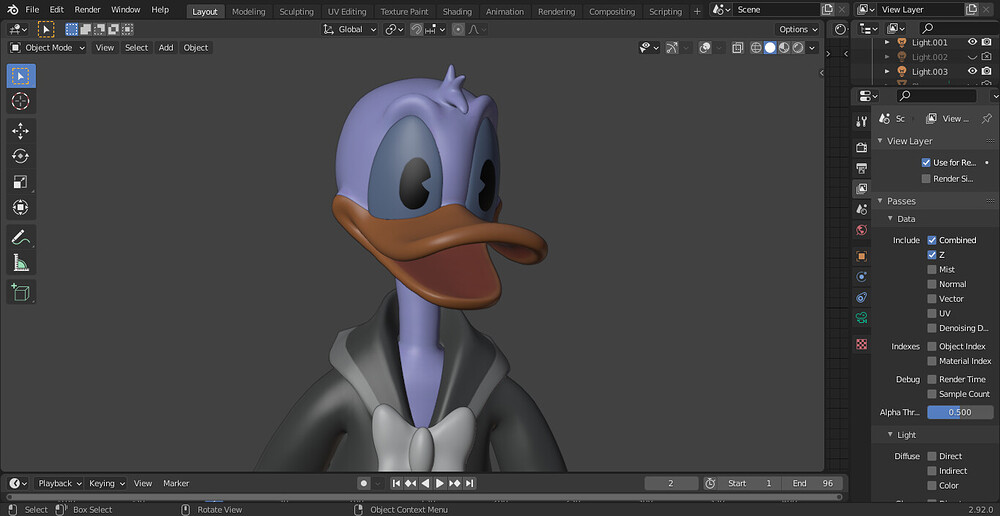Pin the properties editor context
1000x516 pixels.
(x=986, y=119)
